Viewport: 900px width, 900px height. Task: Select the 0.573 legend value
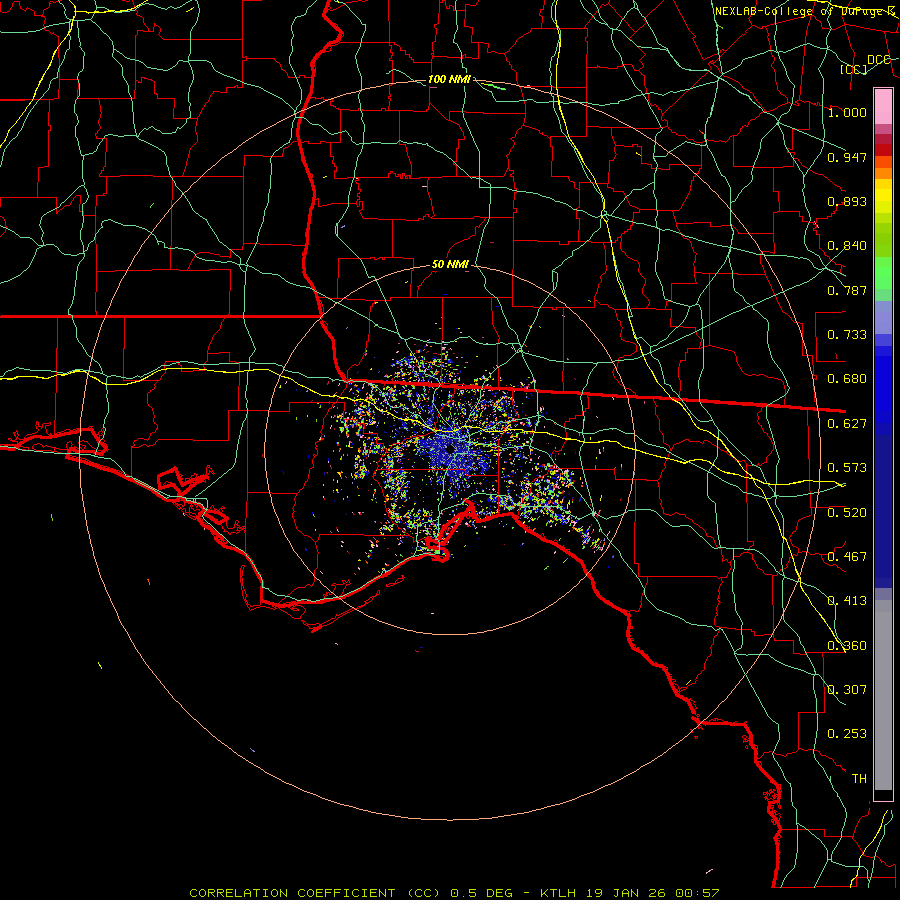(x=847, y=468)
